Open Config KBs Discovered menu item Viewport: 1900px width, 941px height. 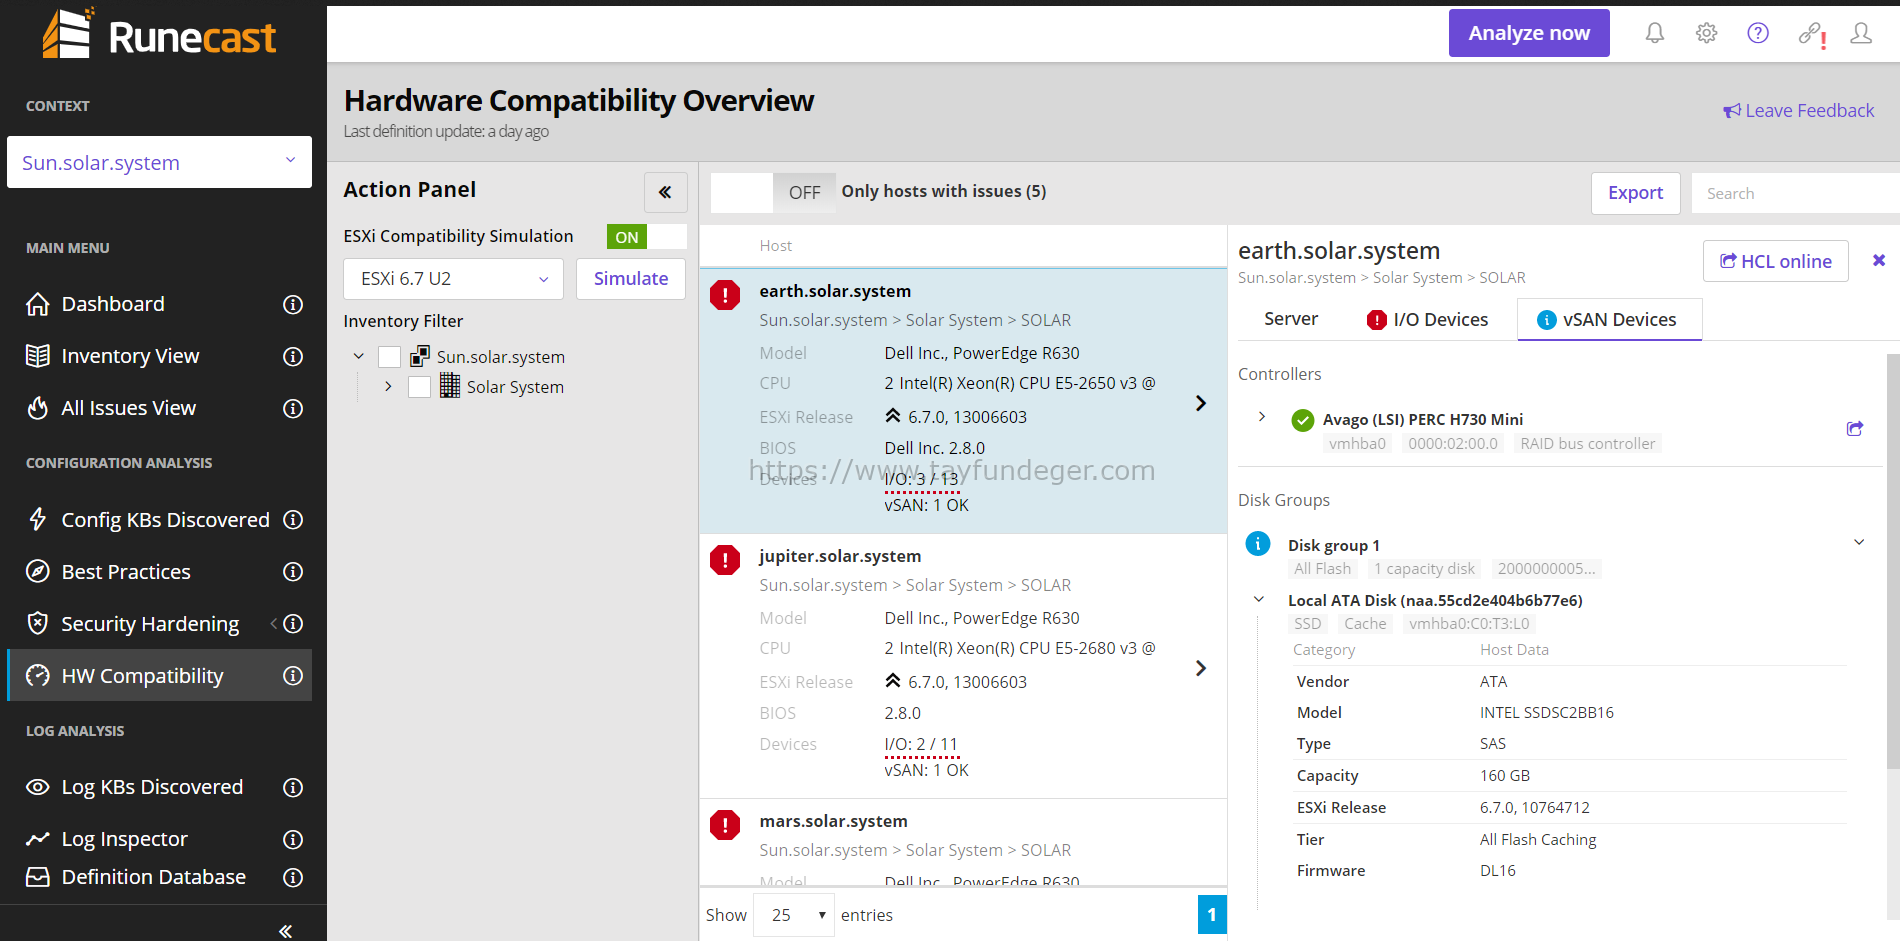tap(165, 519)
